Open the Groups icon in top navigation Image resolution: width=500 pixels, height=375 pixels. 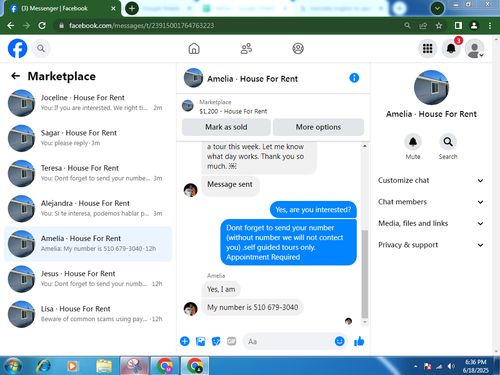coord(298,49)
